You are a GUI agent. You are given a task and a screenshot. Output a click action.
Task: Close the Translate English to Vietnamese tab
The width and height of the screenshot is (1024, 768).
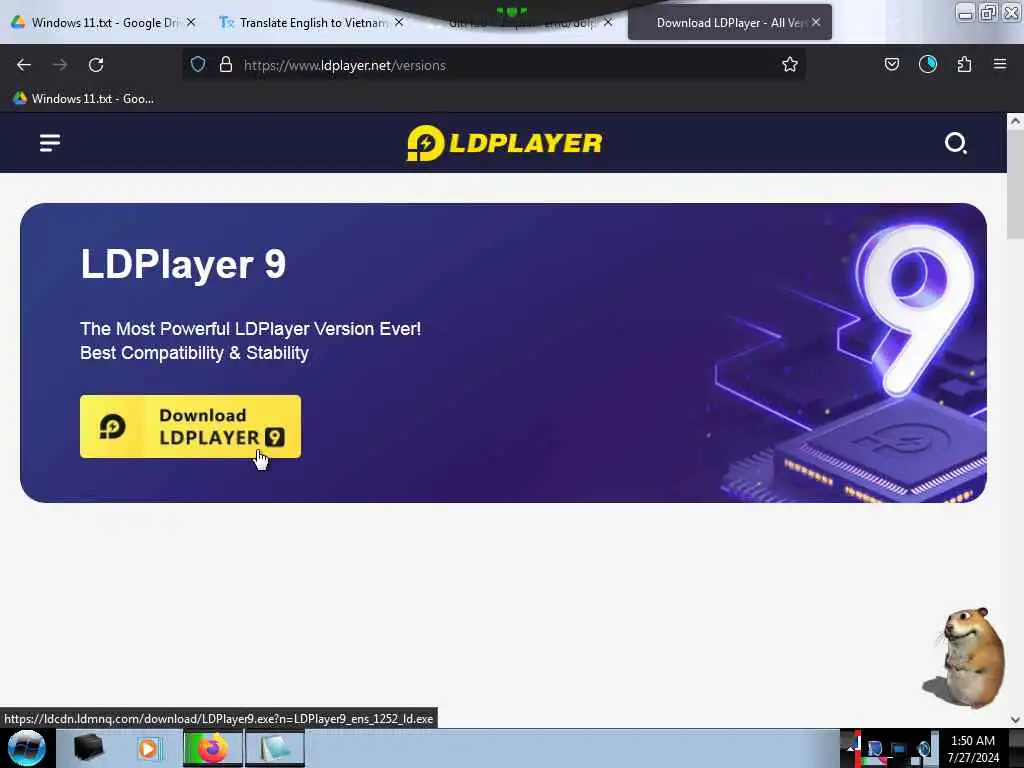point(399,22)
